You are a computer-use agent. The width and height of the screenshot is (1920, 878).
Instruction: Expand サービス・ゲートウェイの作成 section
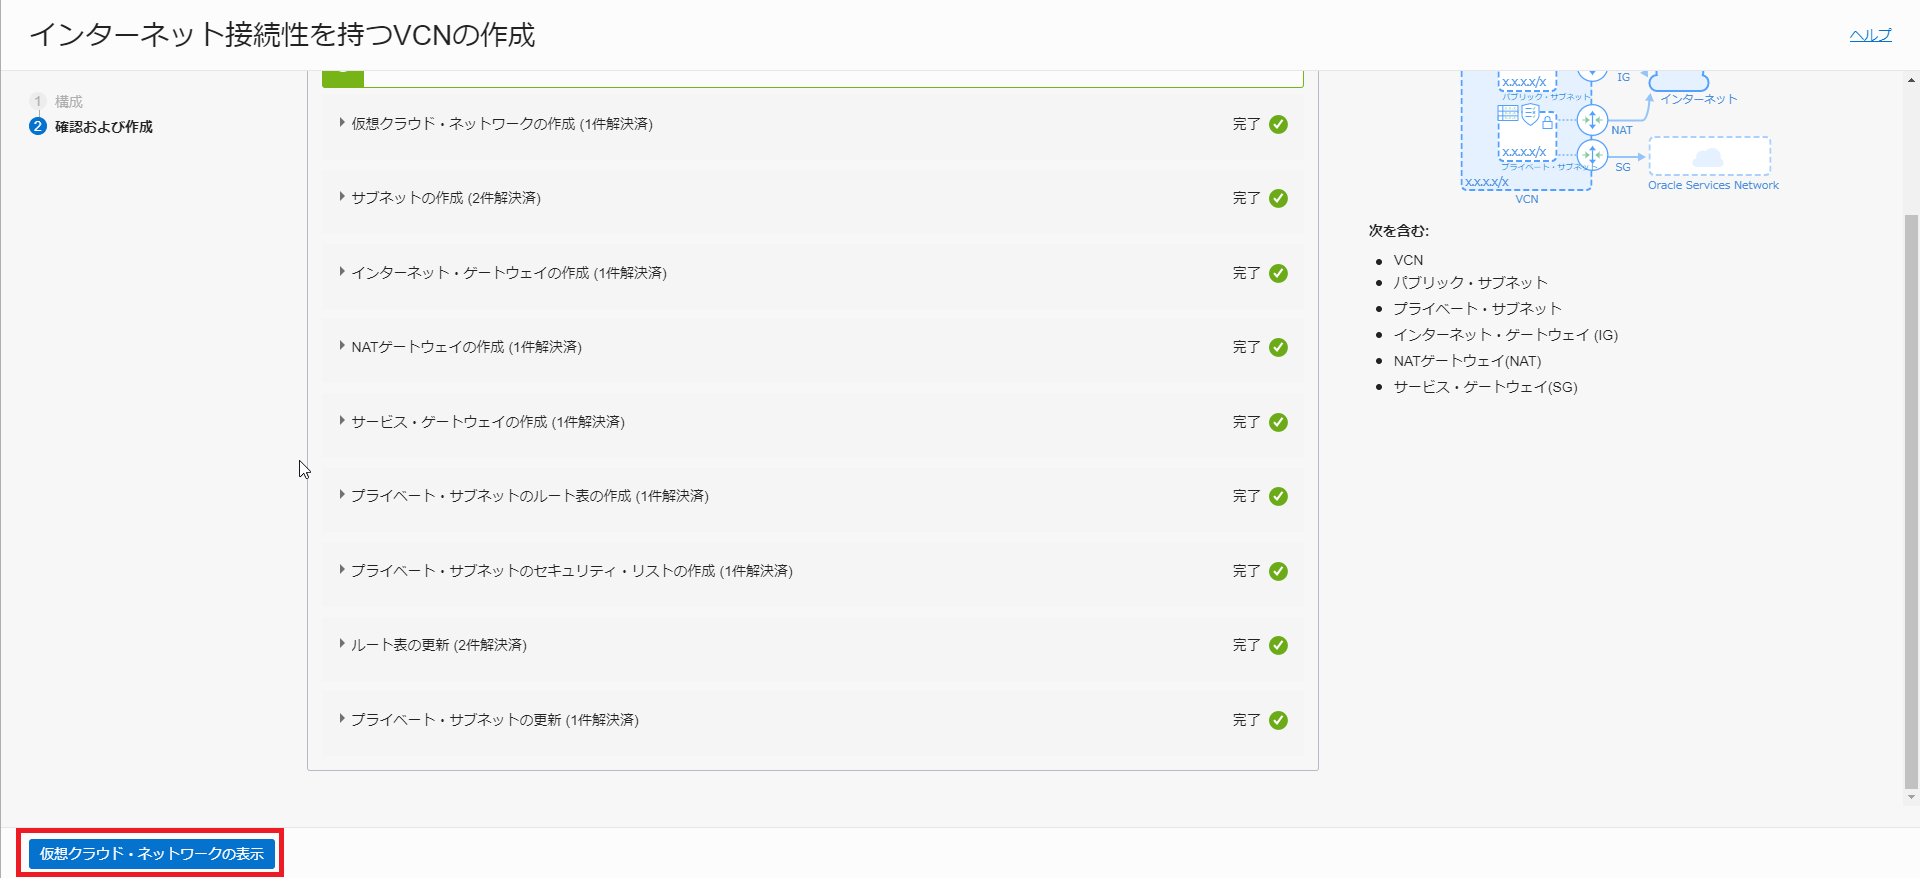[x=342, y=421]
